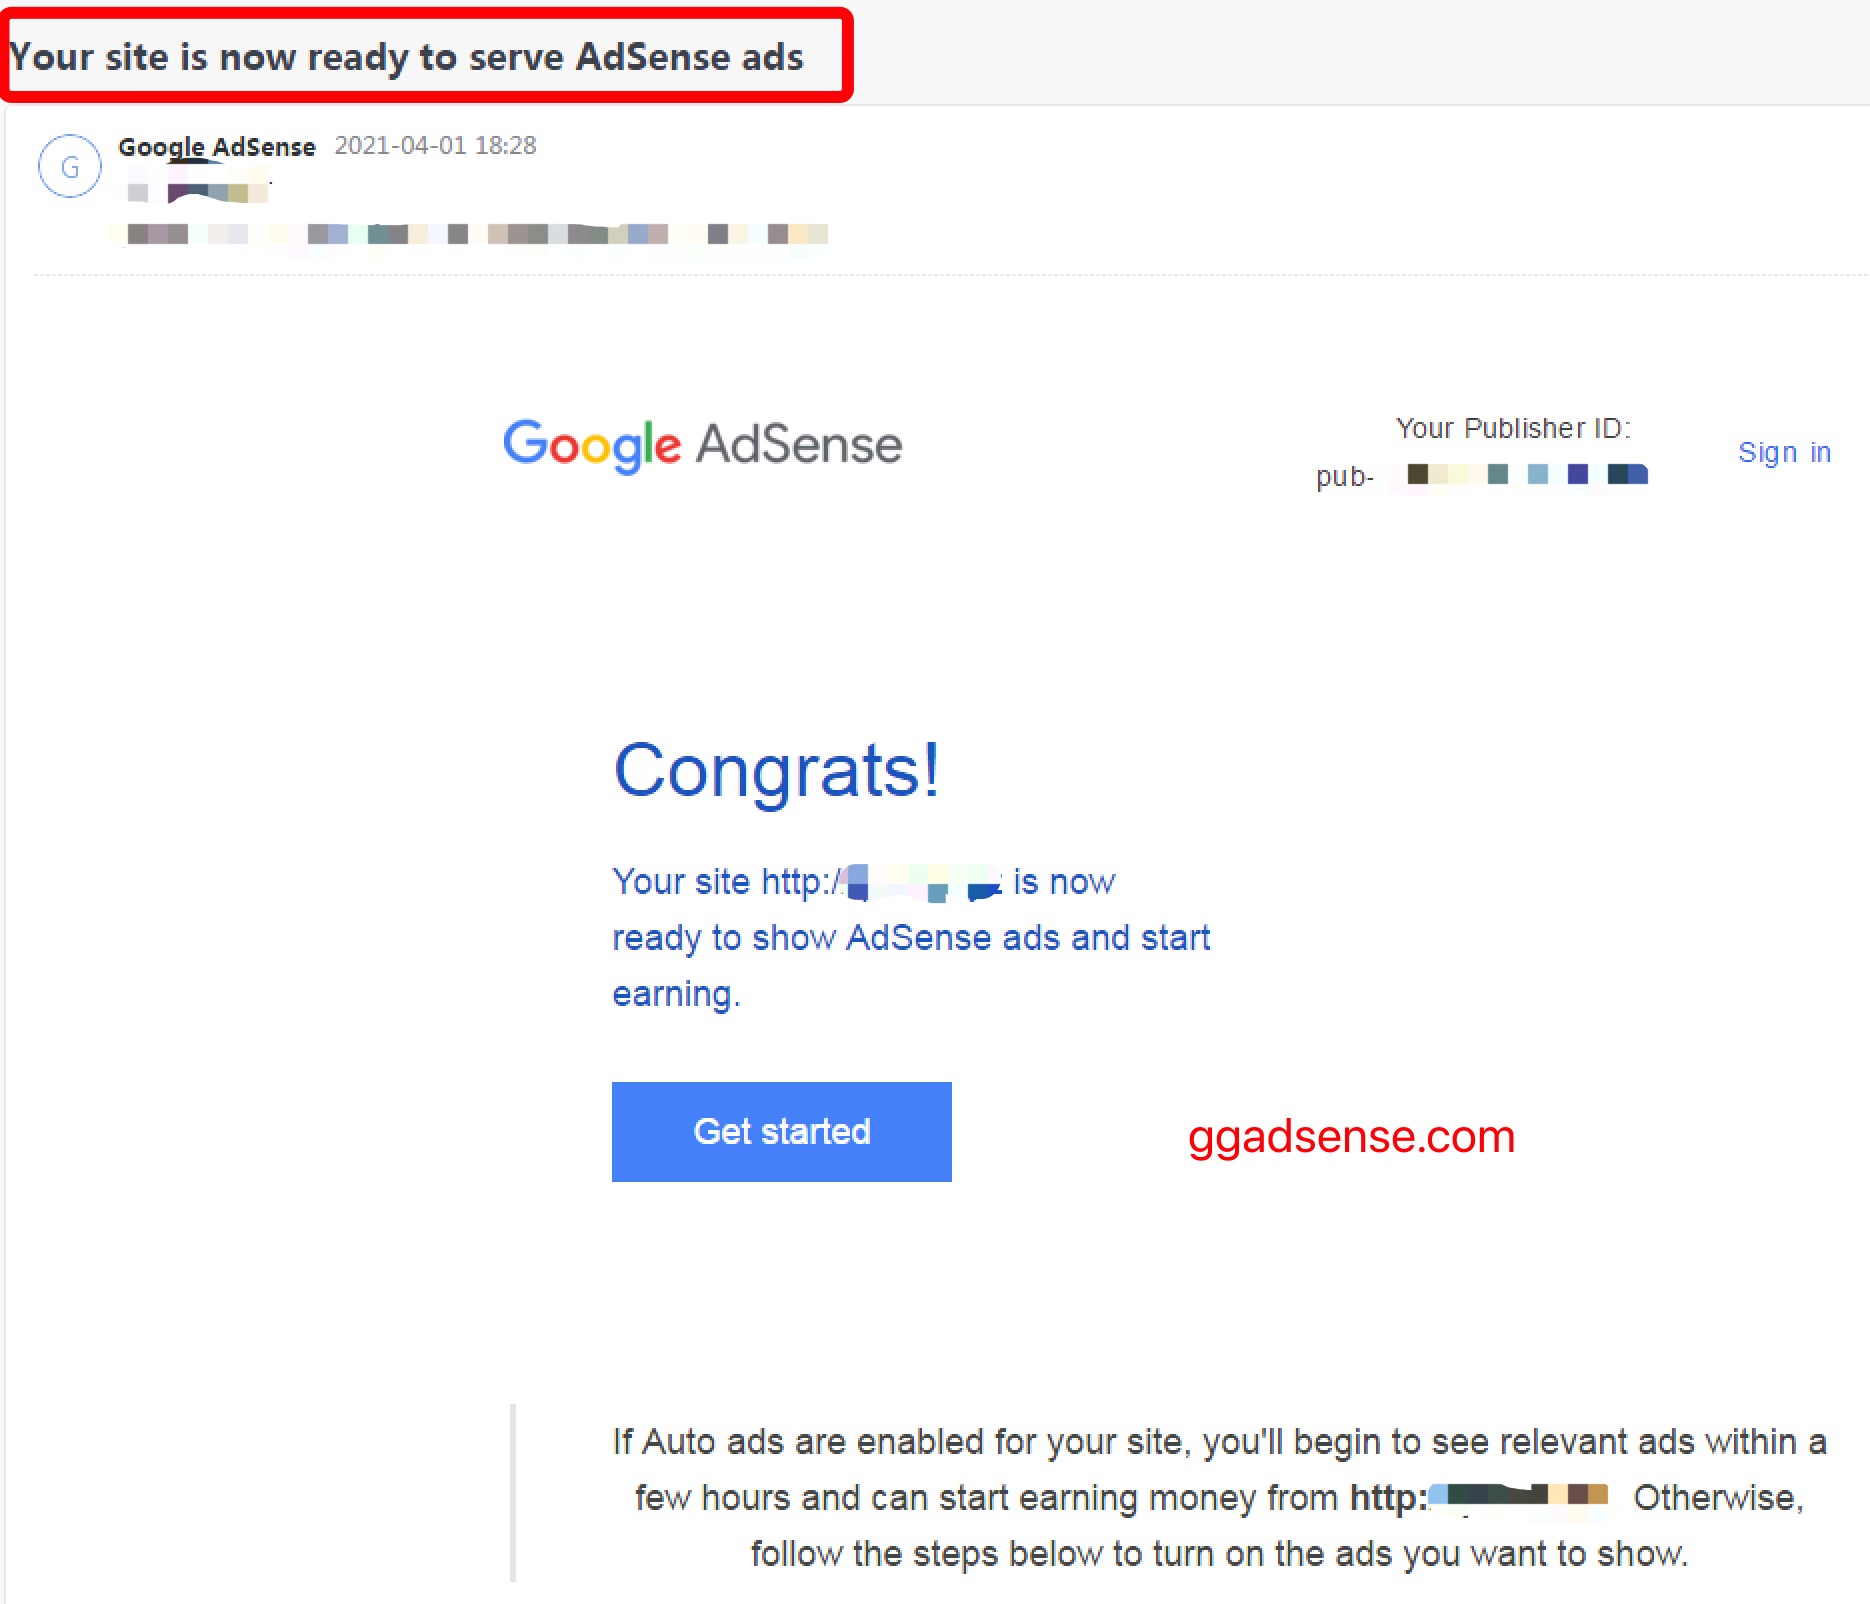
Task: Click the Google AdSense sender name
Action: pos(217,146)
